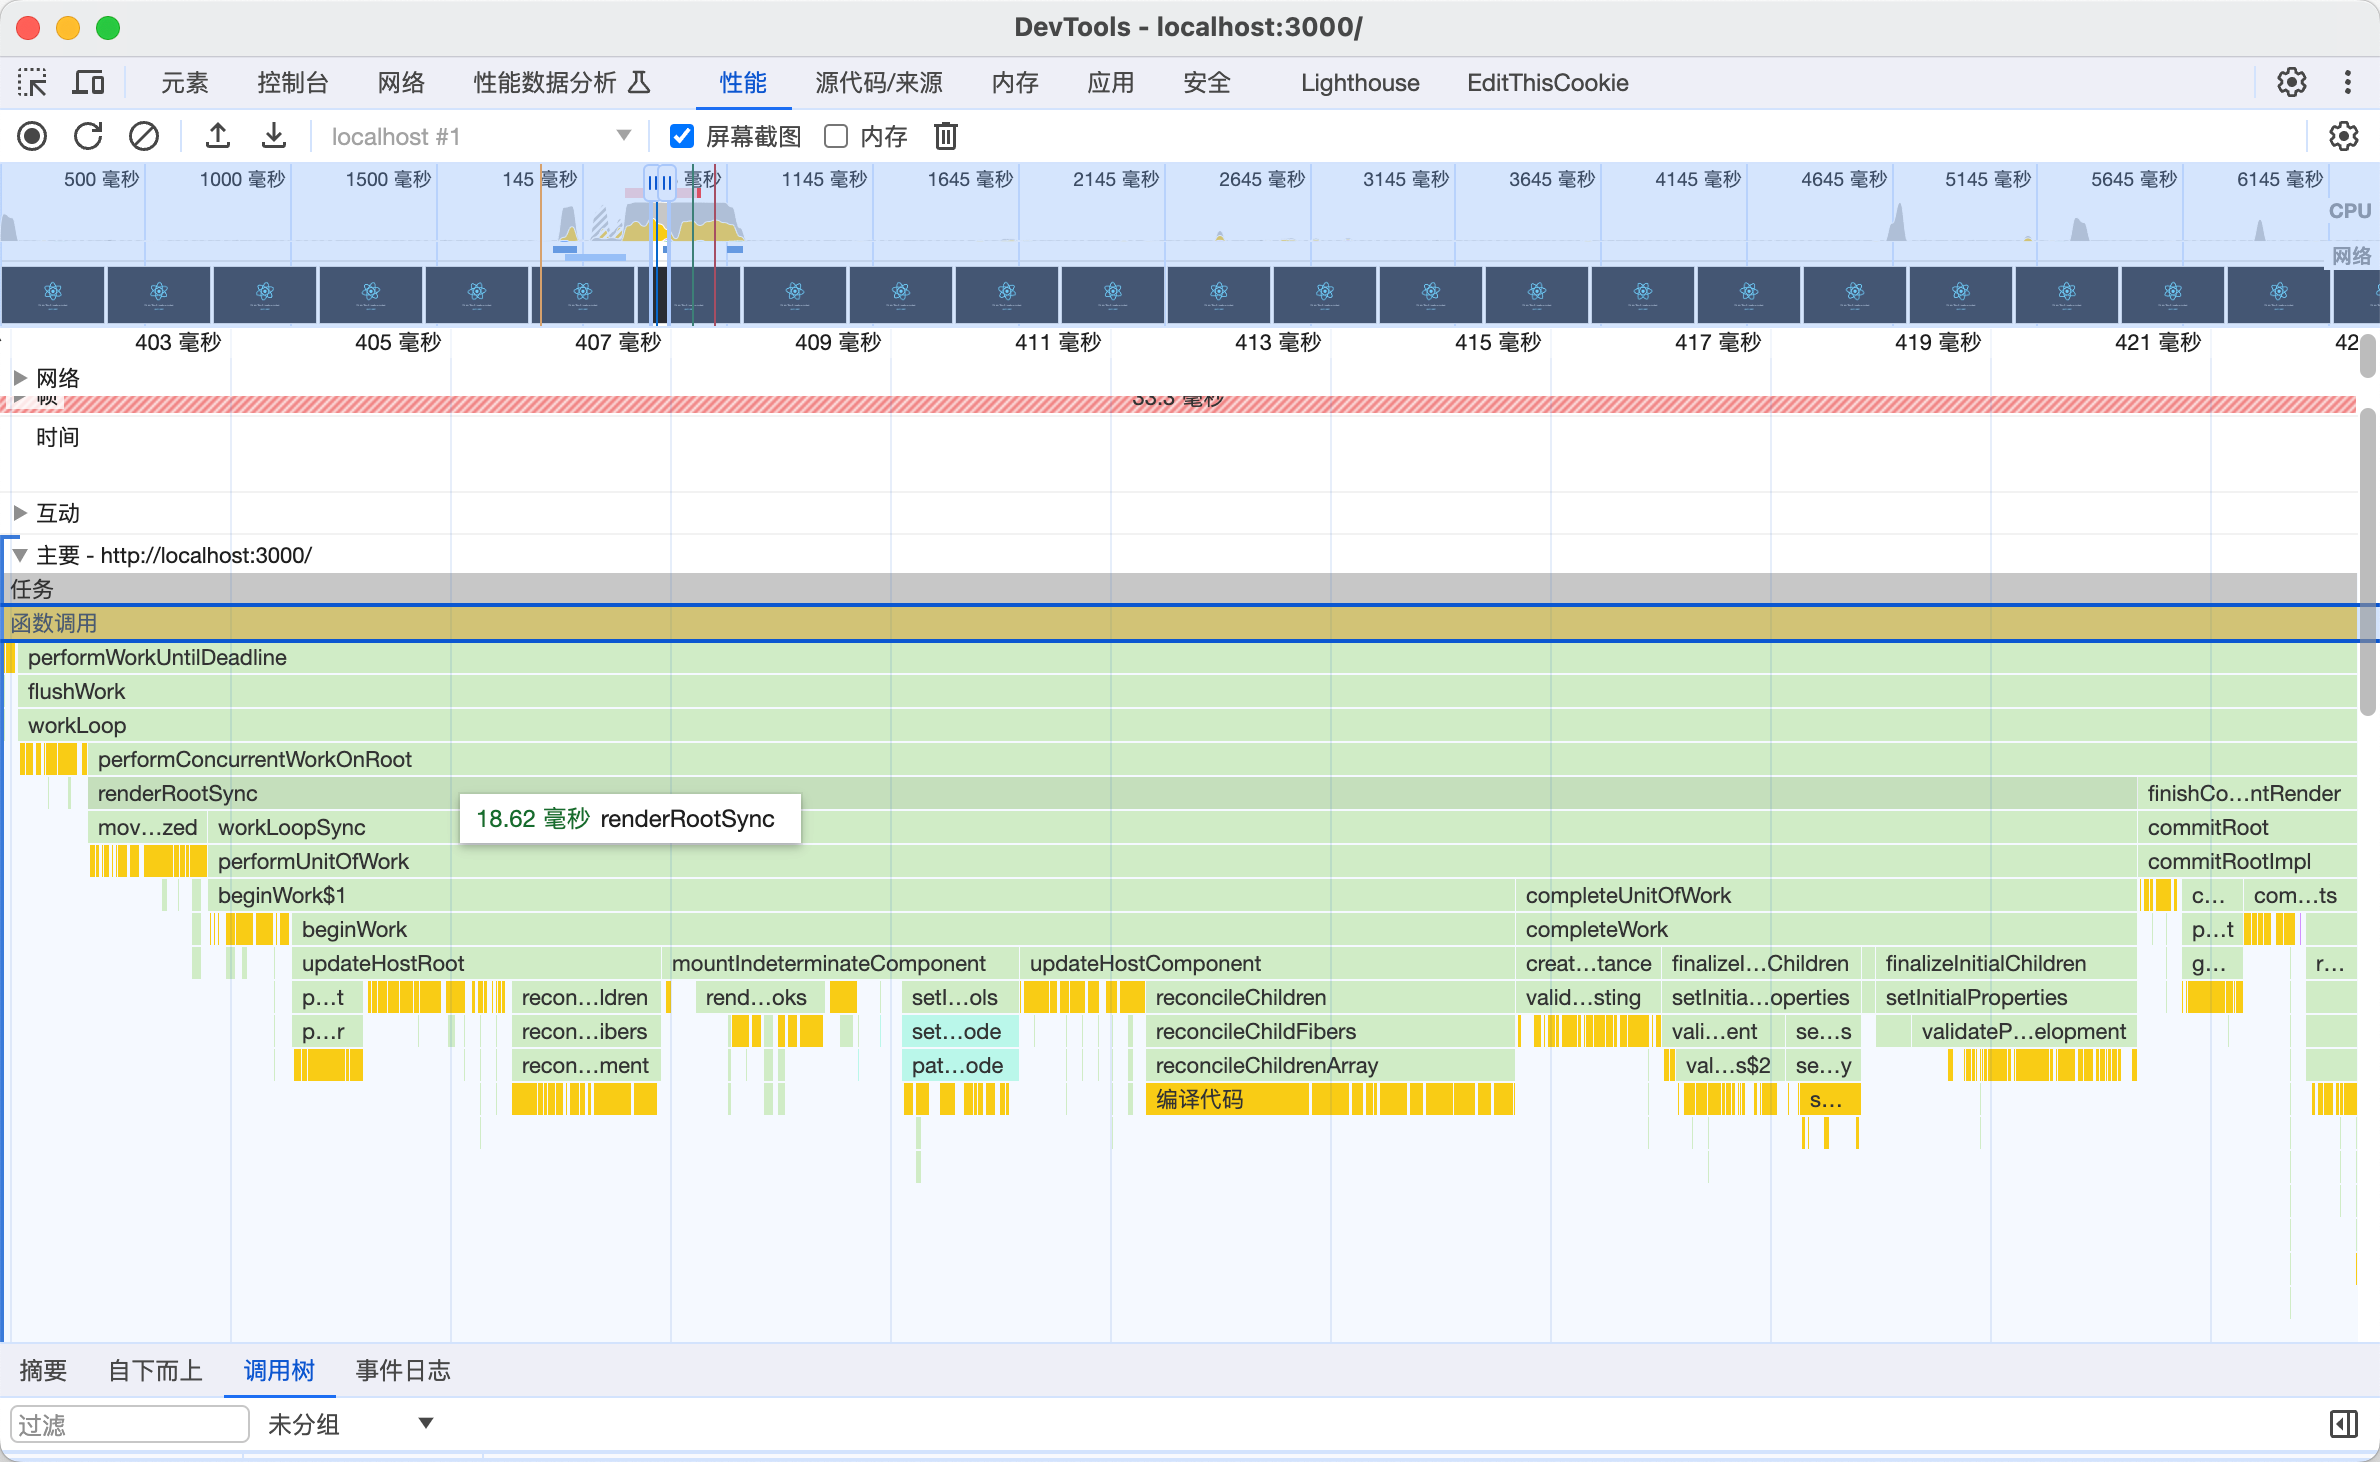Switch to the 自下而上 tab
The image size is (2380, 1462).
(155, 1370)
